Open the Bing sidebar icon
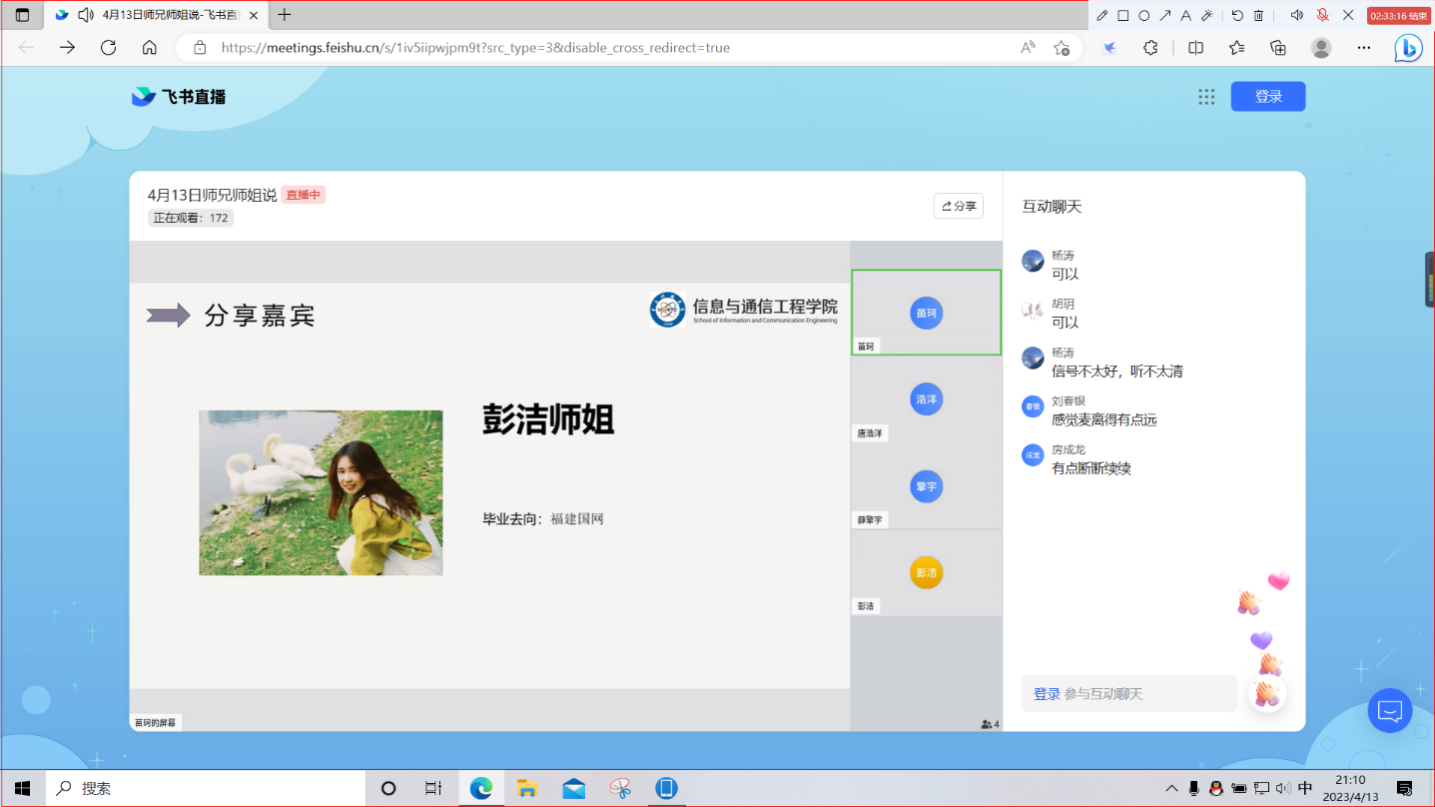The height and width of the screenshot is (807, 1435). point(1408,48)
